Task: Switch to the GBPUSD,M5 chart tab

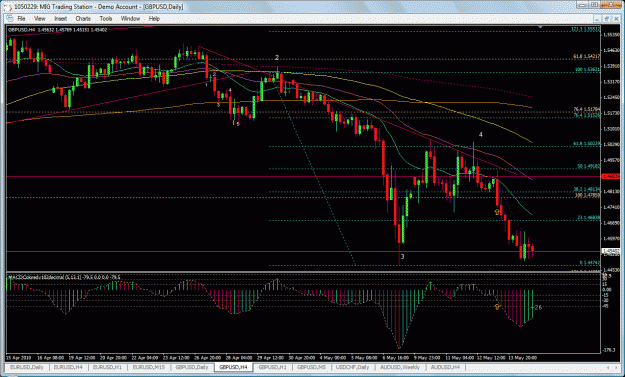Action: click(312, 367)
